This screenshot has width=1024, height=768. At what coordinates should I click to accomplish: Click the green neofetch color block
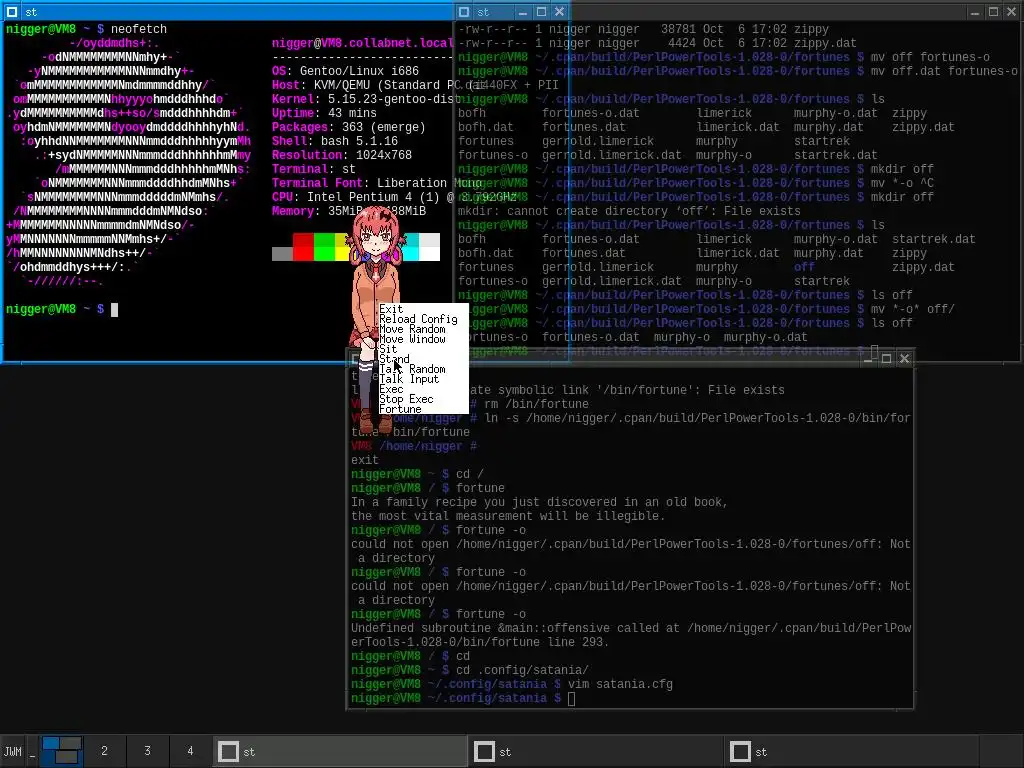point(324,247)
